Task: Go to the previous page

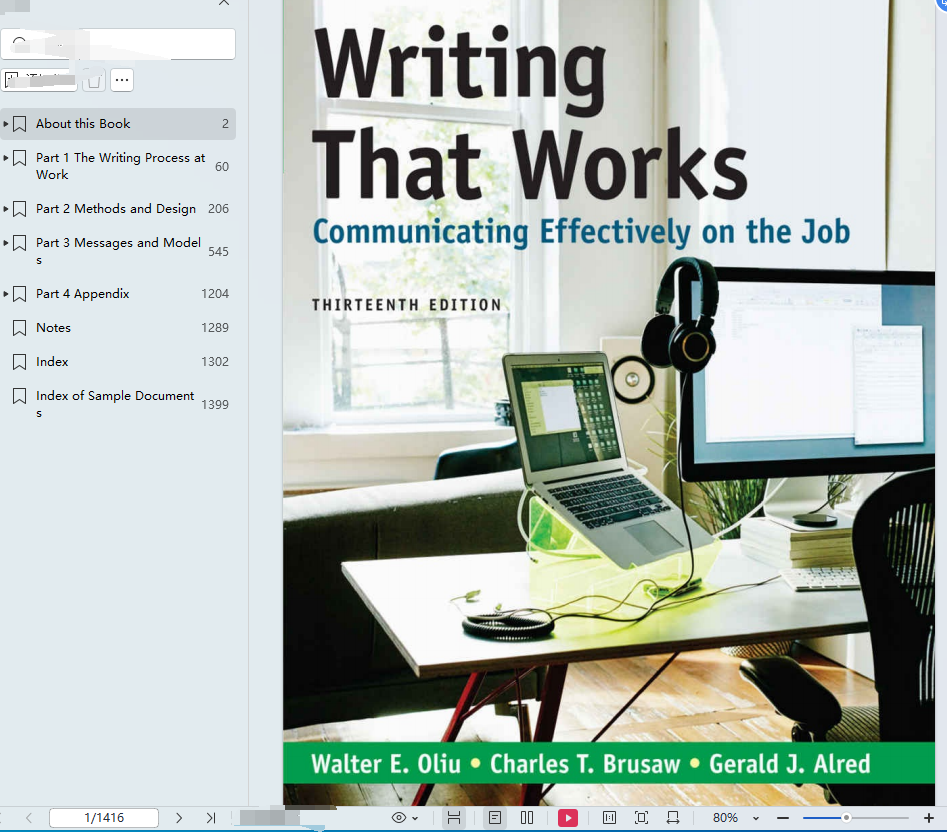Action: pos(29,818)
